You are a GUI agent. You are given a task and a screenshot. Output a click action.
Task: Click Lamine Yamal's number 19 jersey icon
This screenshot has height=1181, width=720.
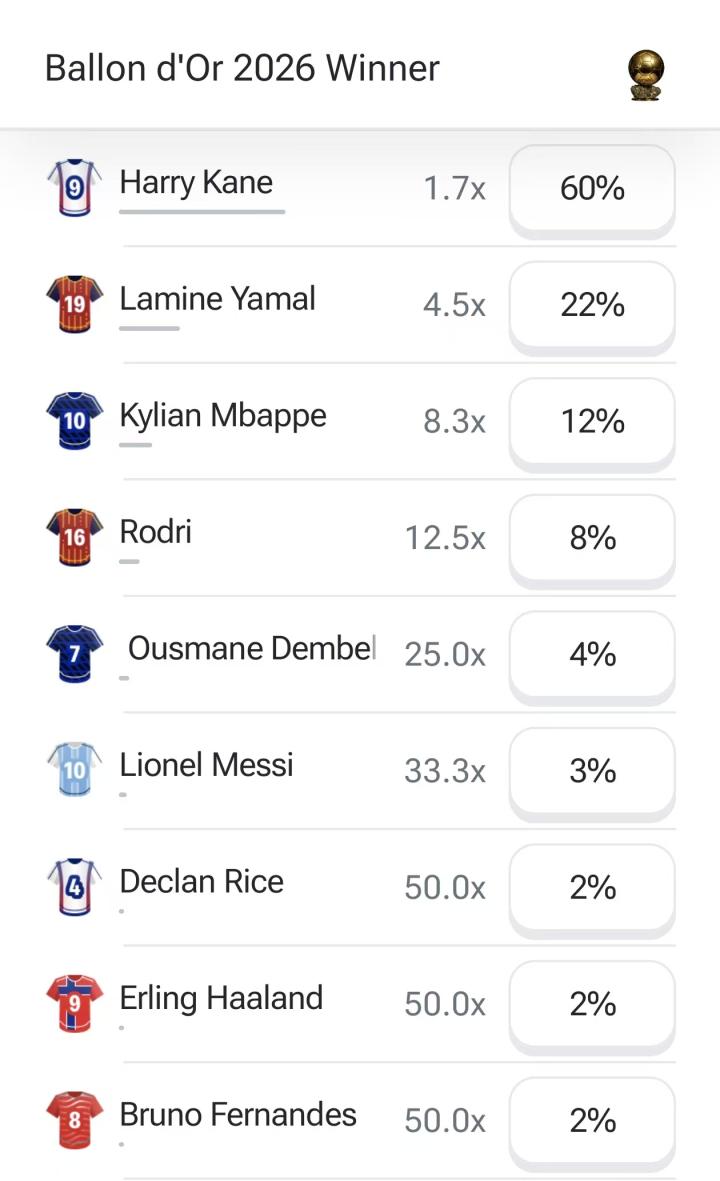pos(75,304)
